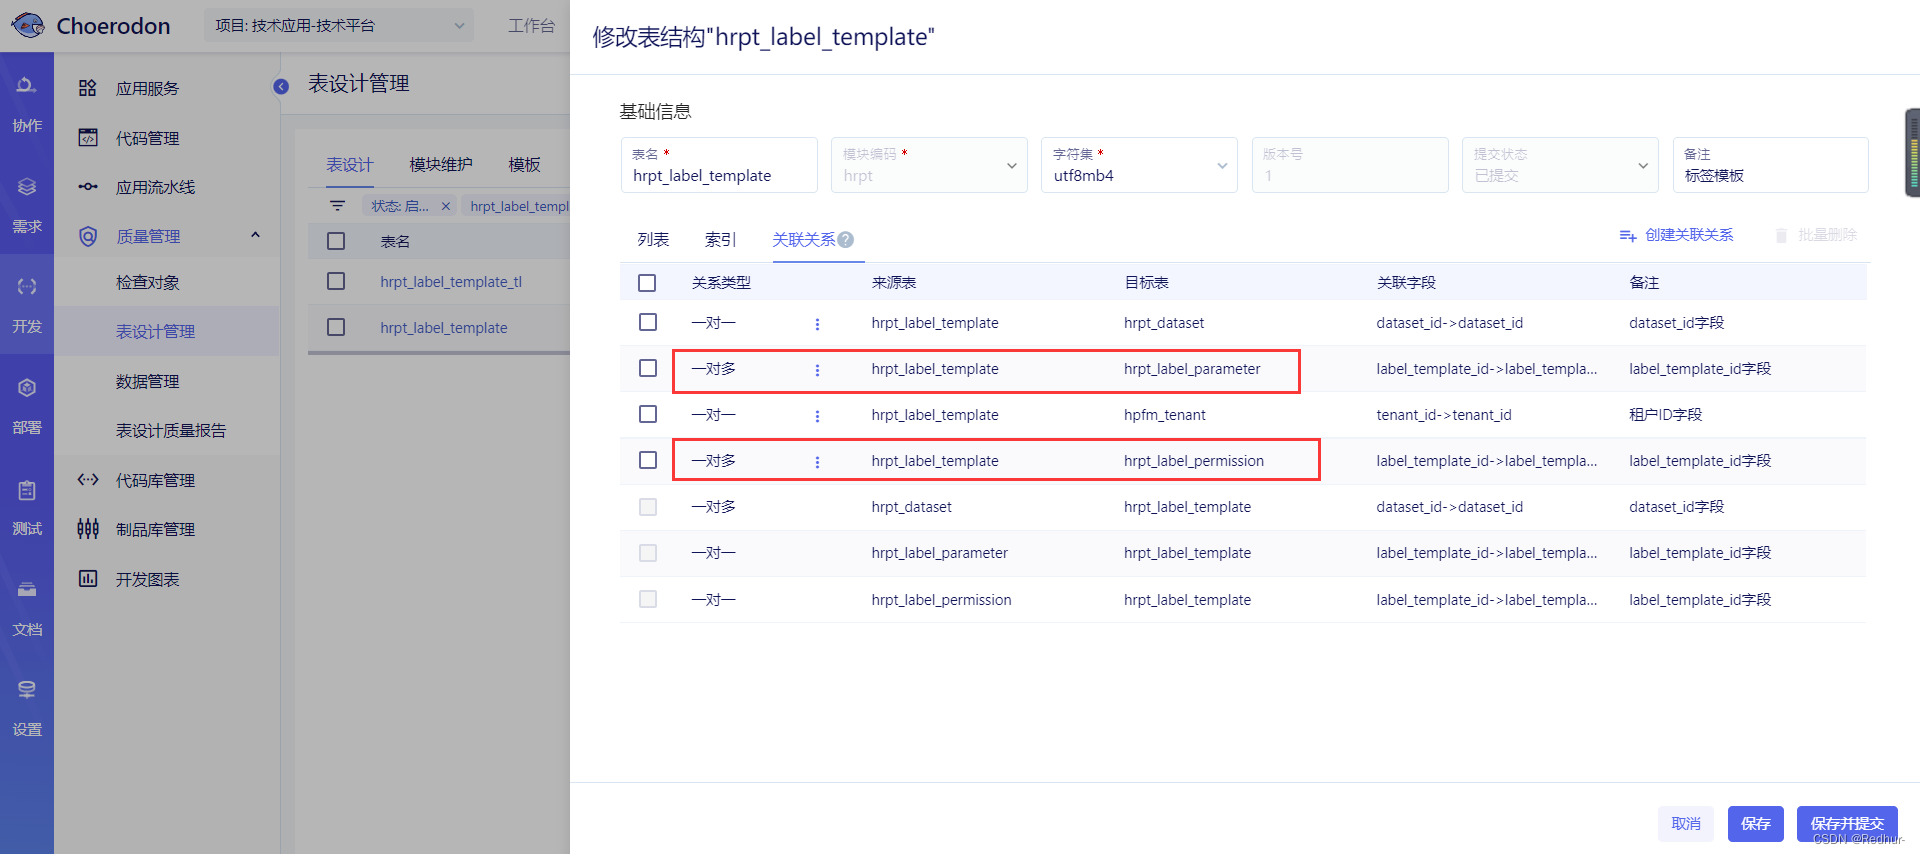This screenshot has height=854, width=1920.
Task: Check the hrpt_label_template_tl table row
Action: [x=336, y=281]
